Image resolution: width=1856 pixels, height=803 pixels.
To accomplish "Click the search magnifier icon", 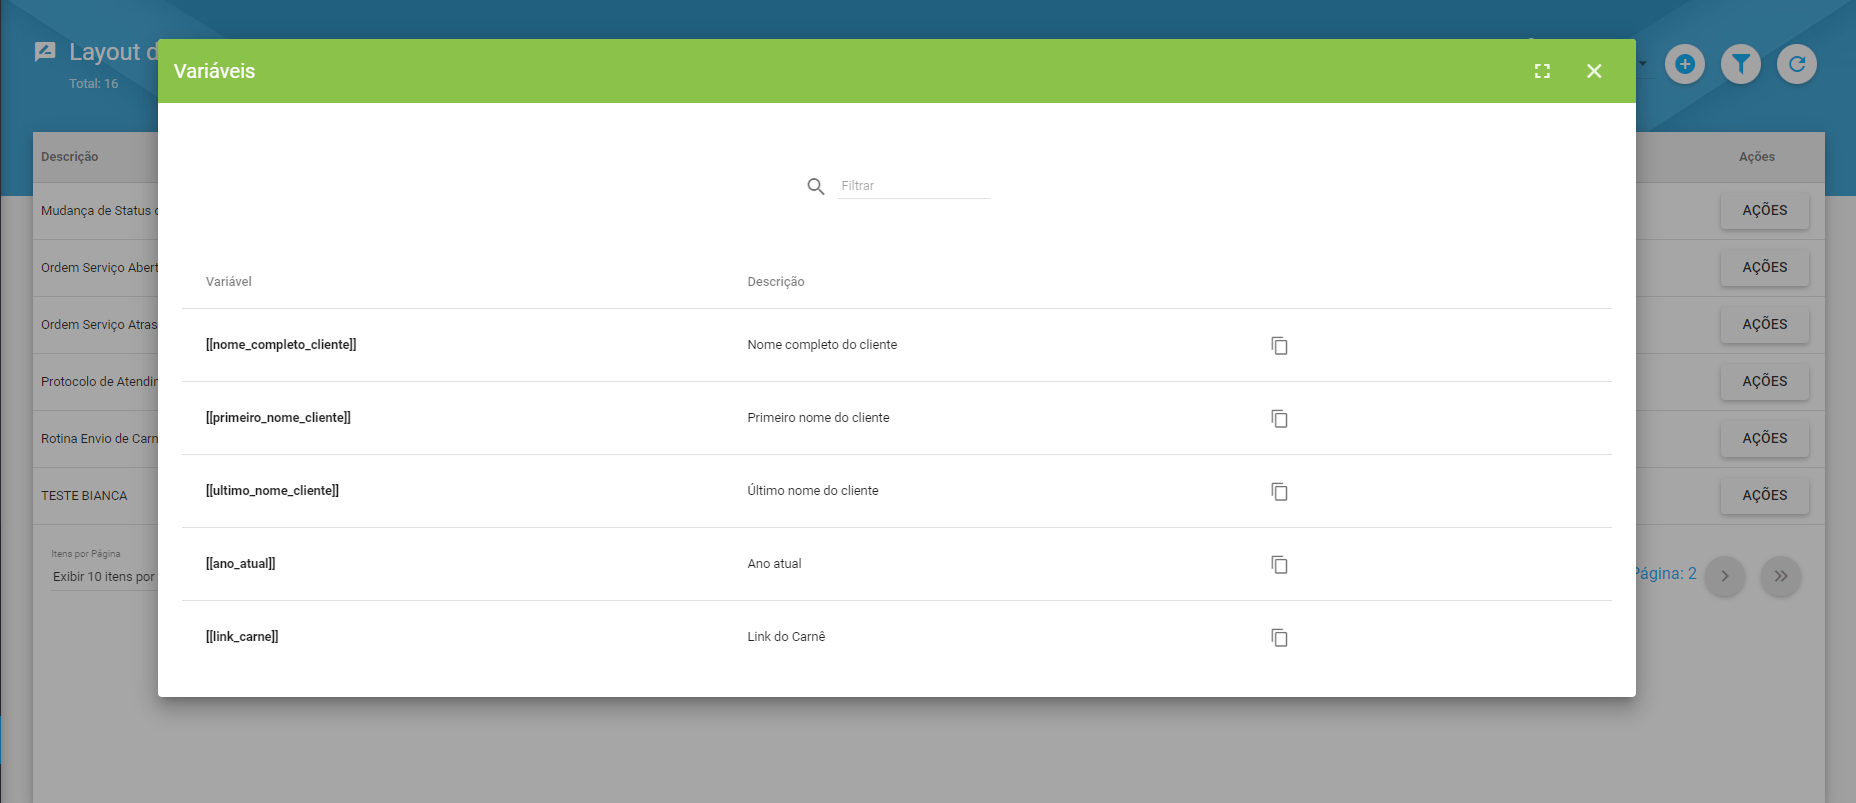I will point(816,186).
